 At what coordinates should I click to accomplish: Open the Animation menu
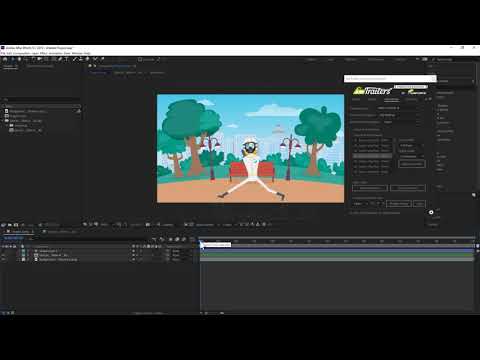pyautogui.click(x=56, y=53)
